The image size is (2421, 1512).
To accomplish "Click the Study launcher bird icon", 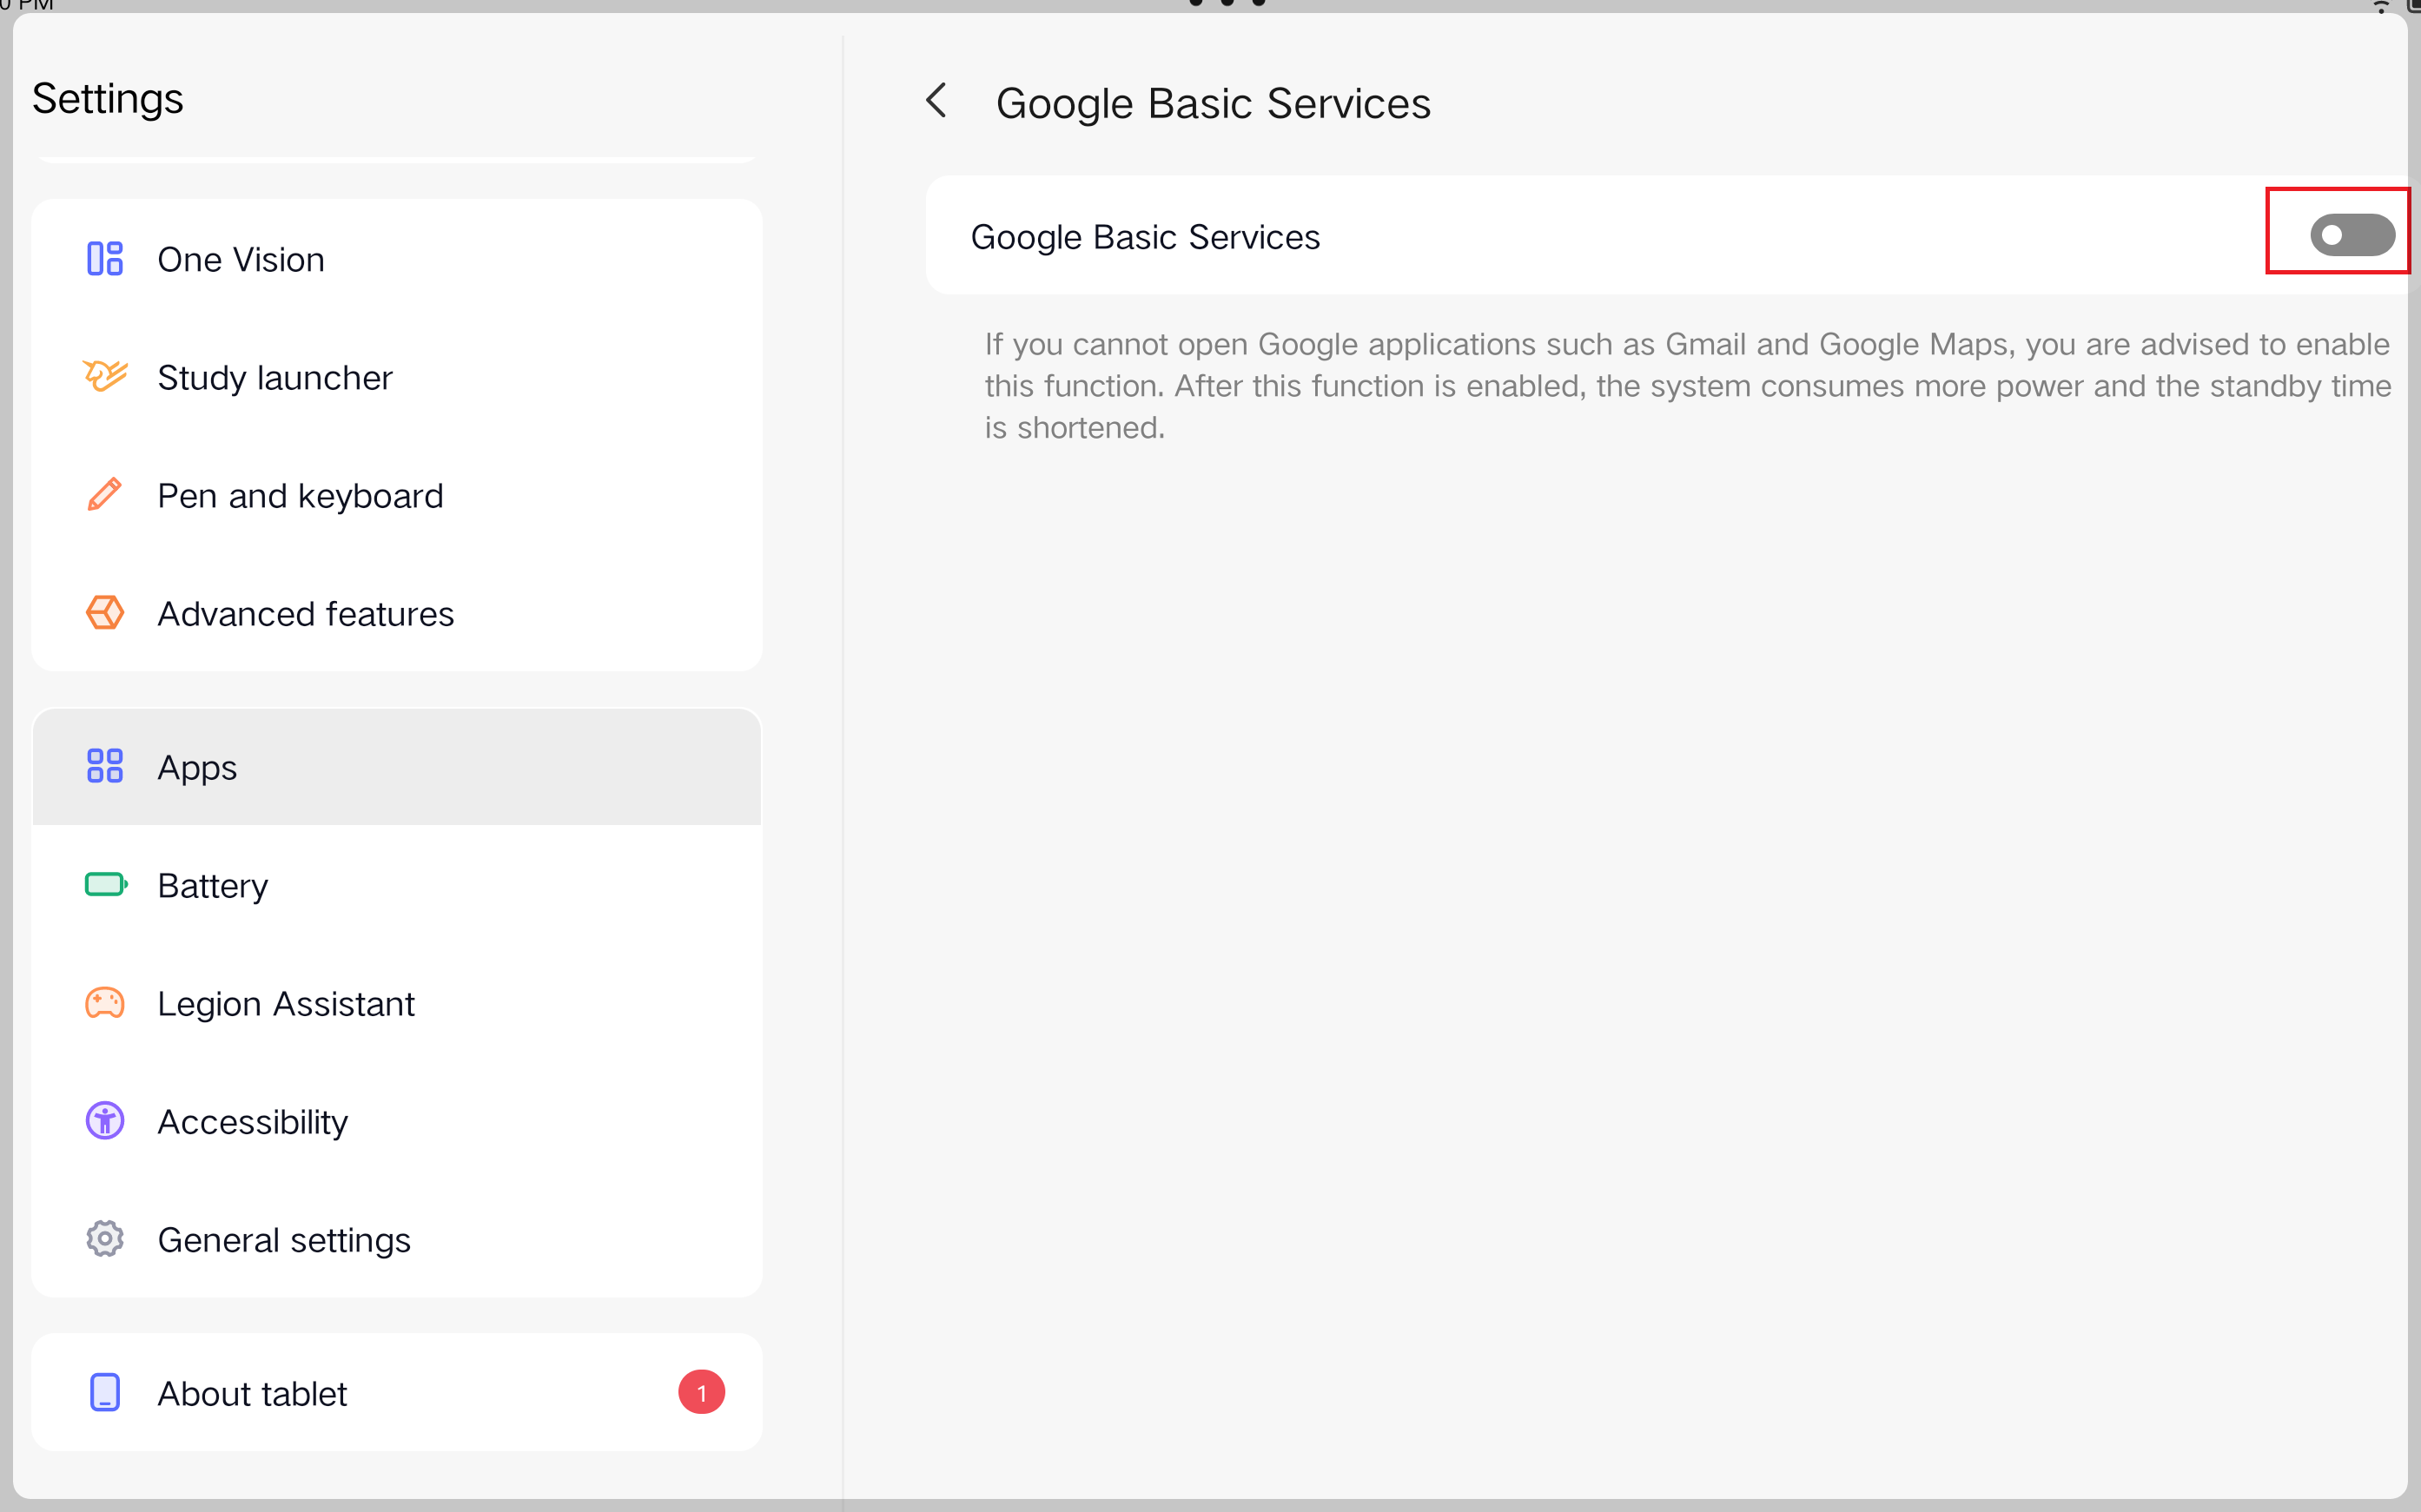I will (104, 377).
